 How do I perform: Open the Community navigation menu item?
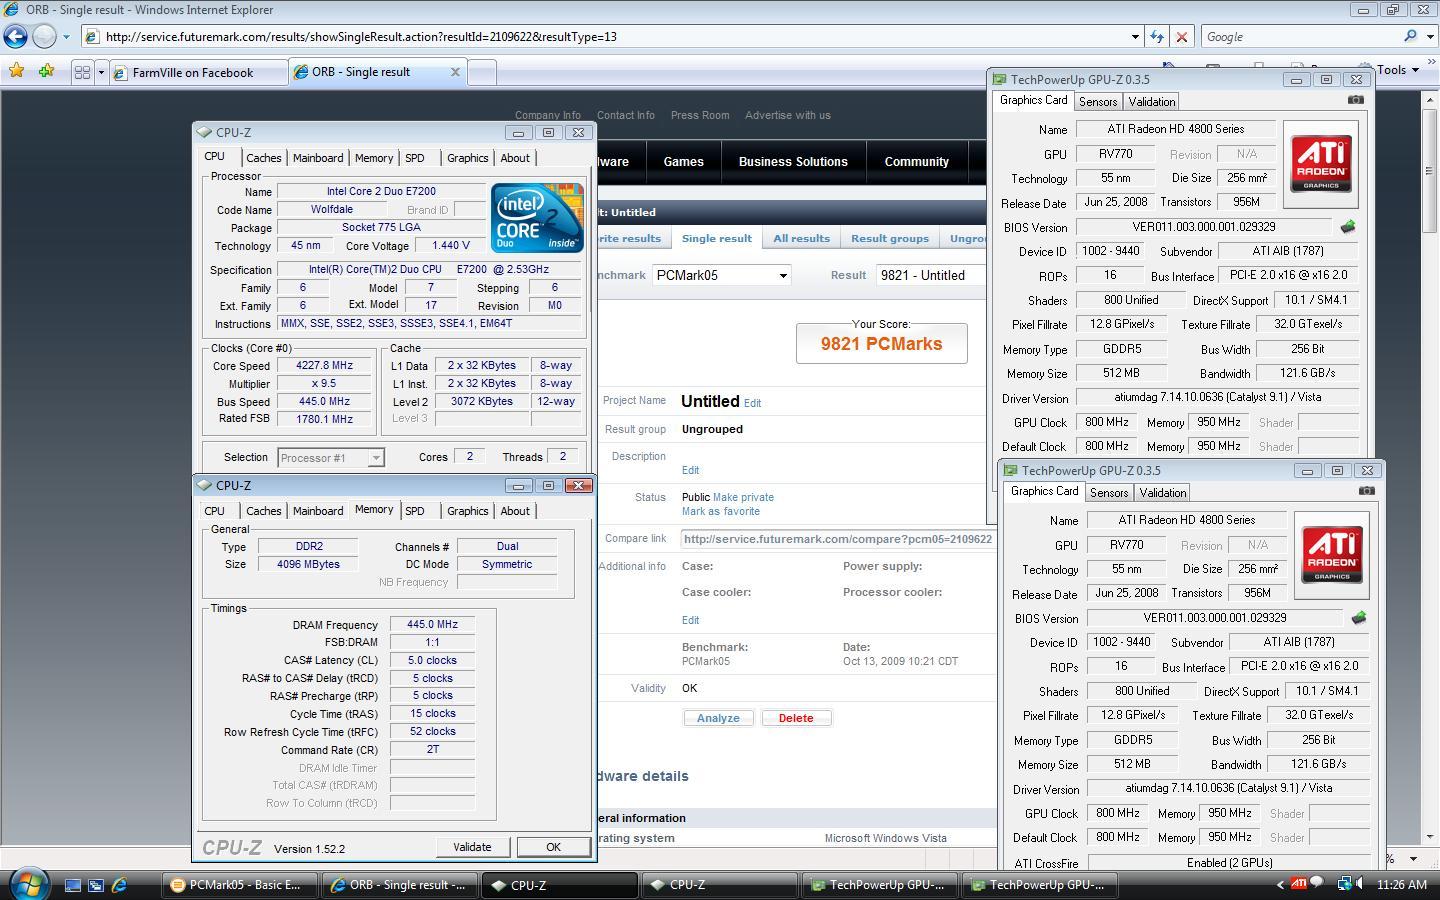pos(916,161)
